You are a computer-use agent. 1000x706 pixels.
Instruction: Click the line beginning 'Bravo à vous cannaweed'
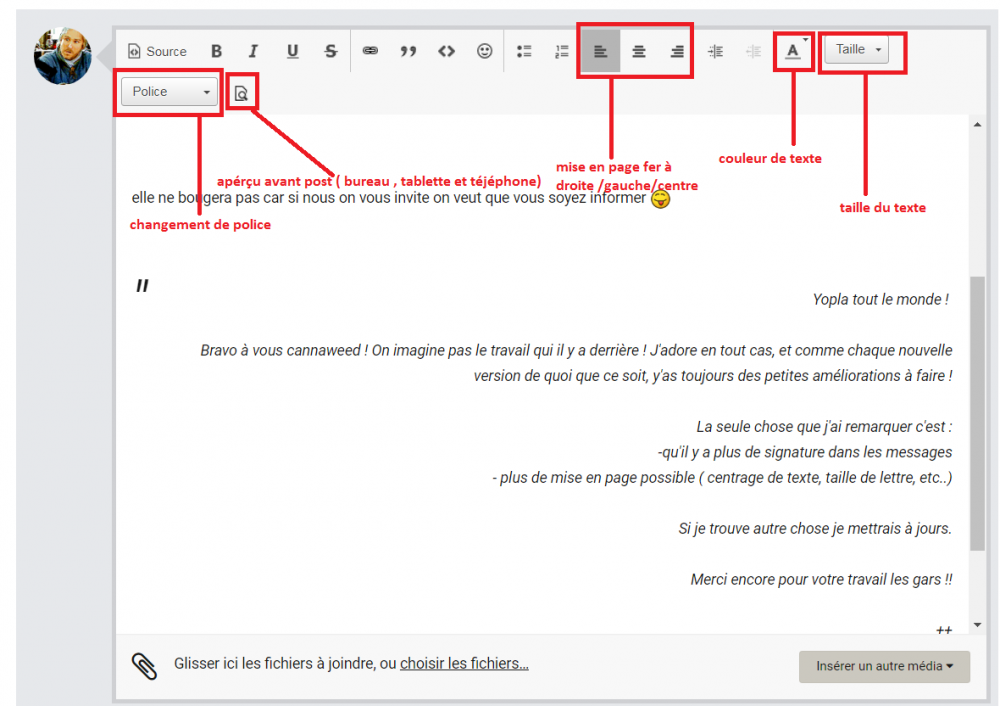[x=576, y=350]
